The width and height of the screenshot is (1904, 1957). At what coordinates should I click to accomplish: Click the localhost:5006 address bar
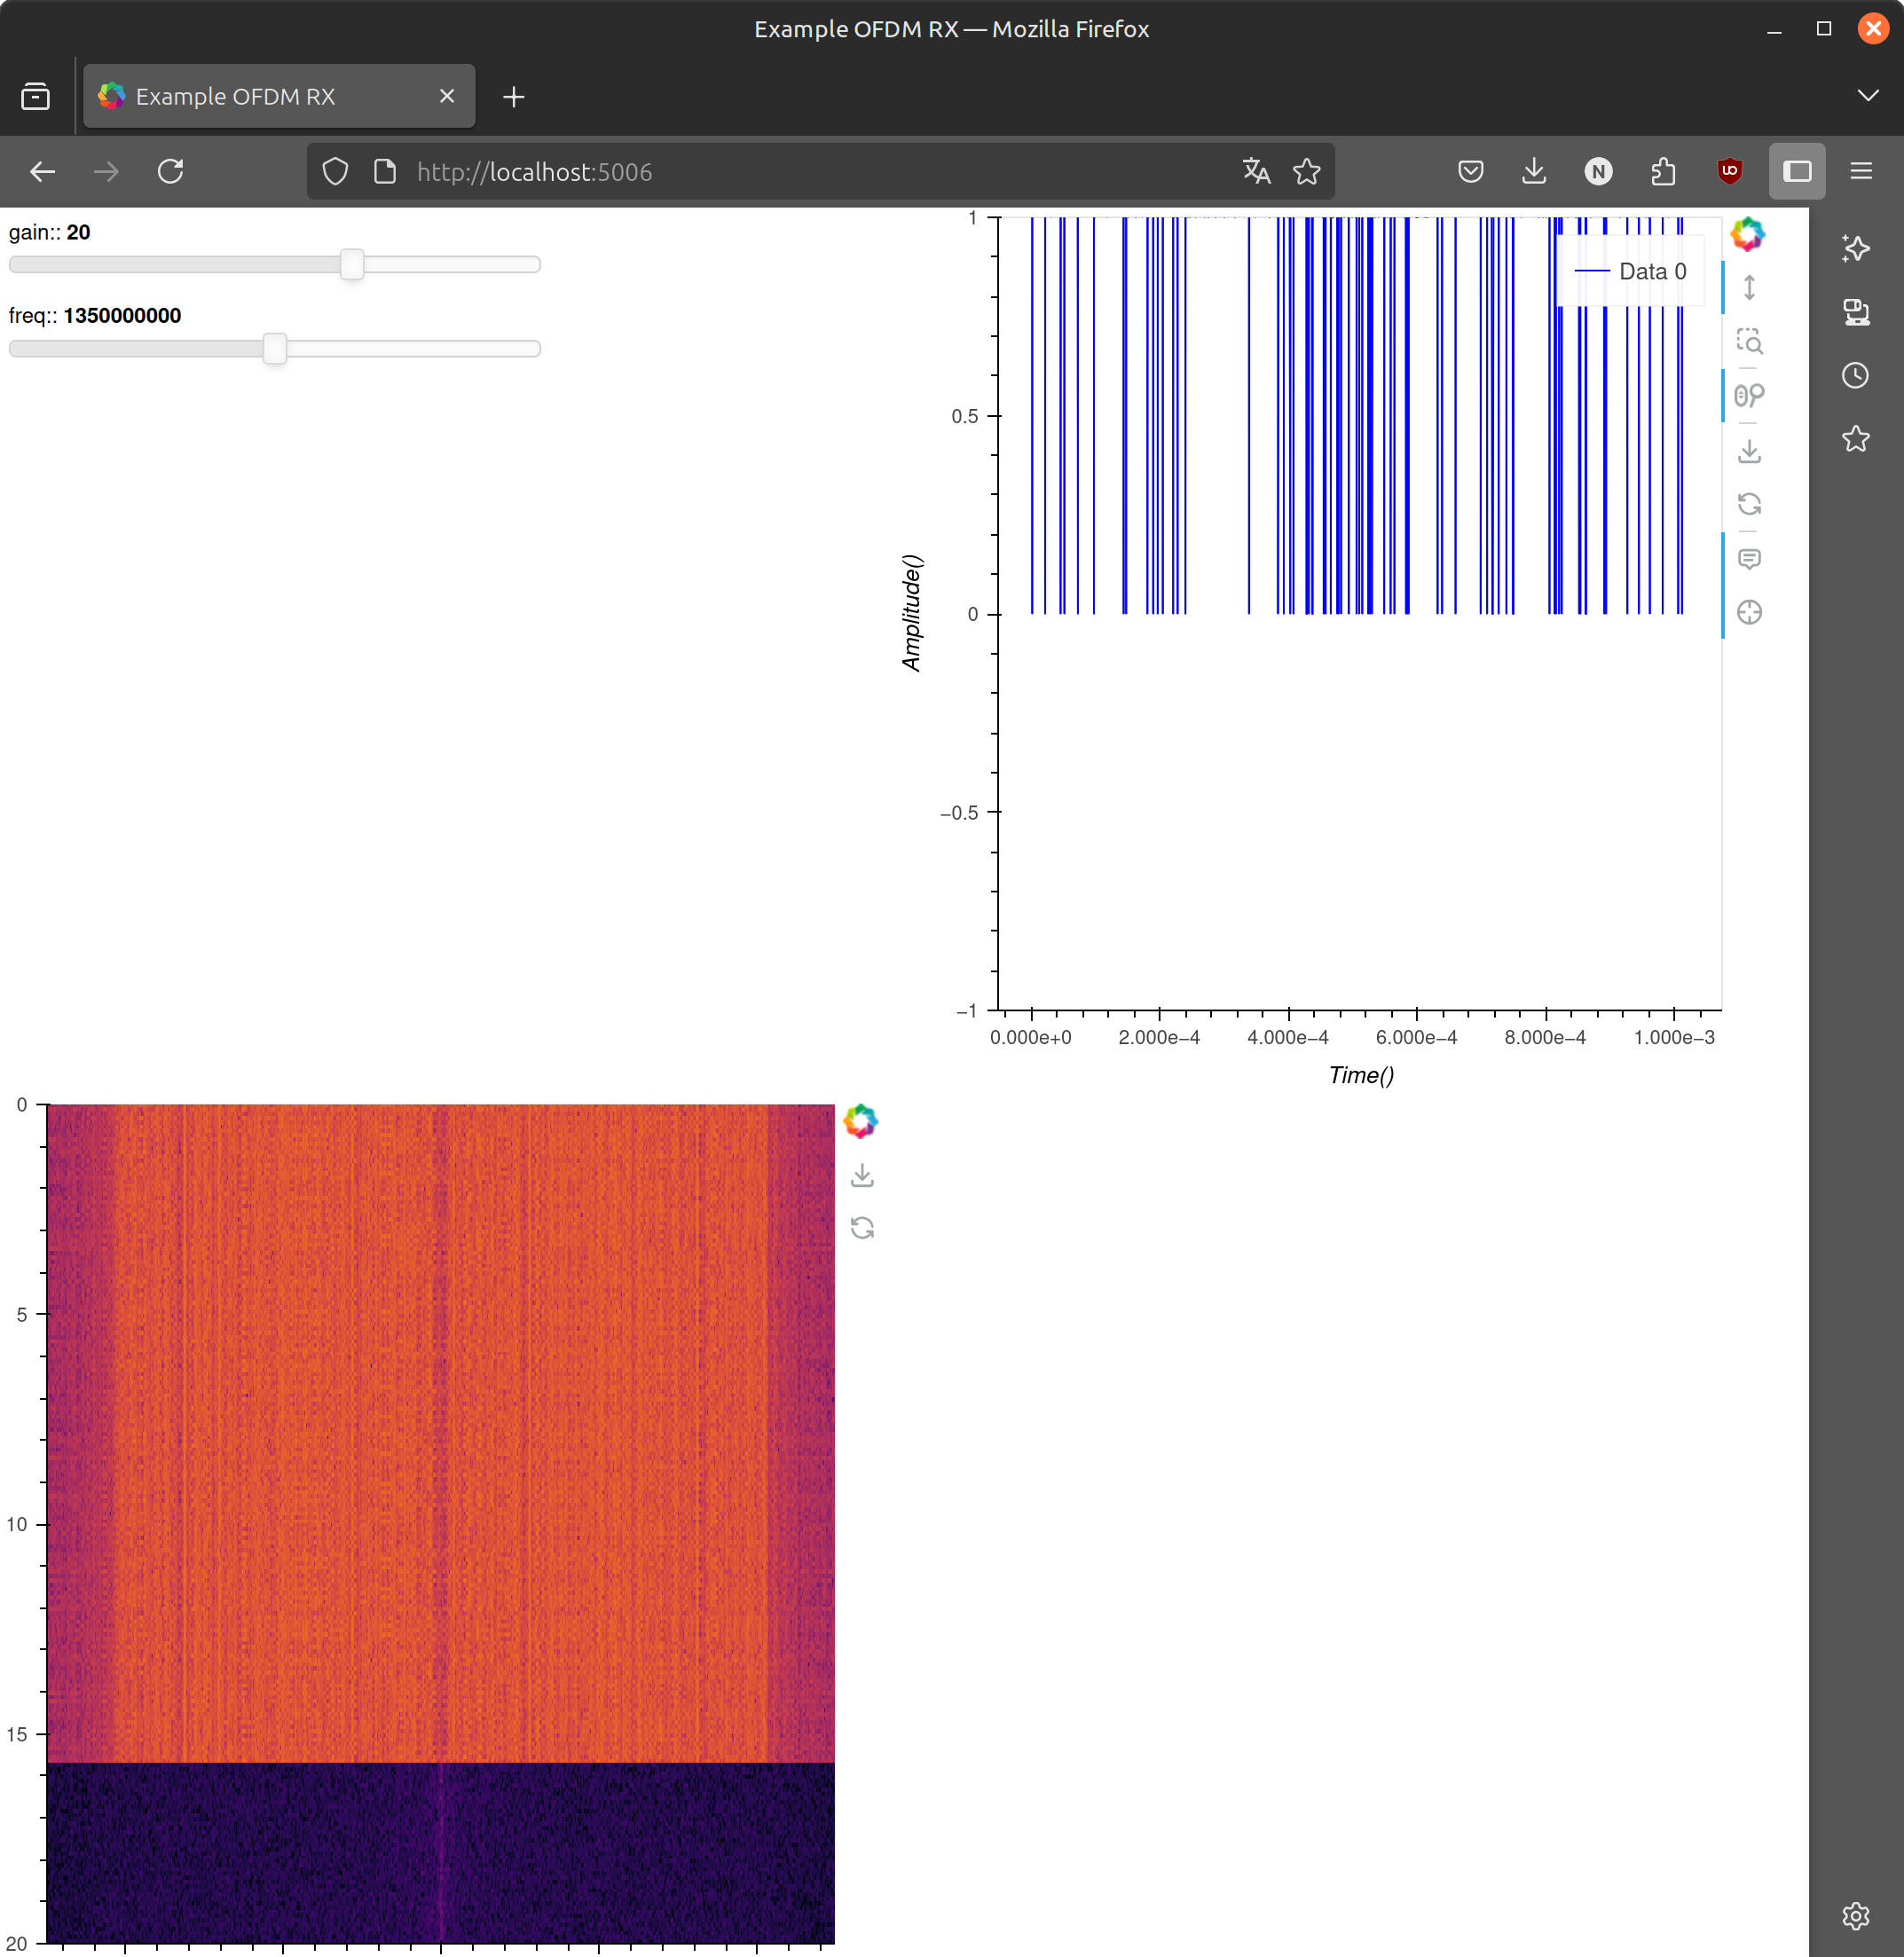800,172
